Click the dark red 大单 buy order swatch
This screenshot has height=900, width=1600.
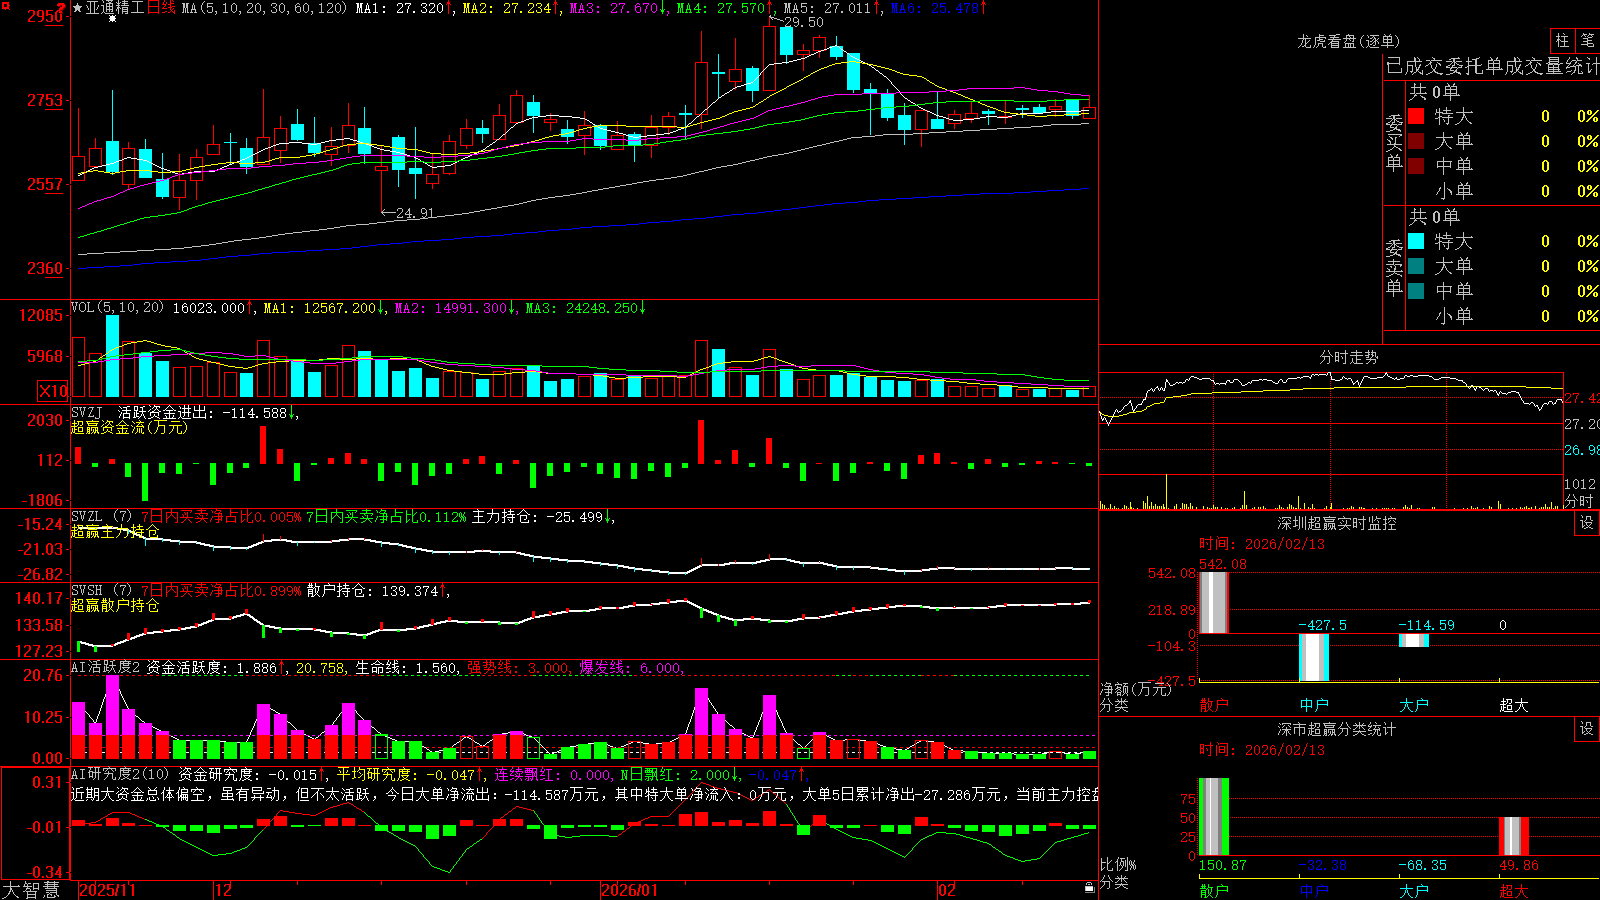click(x=1416, y=141)
